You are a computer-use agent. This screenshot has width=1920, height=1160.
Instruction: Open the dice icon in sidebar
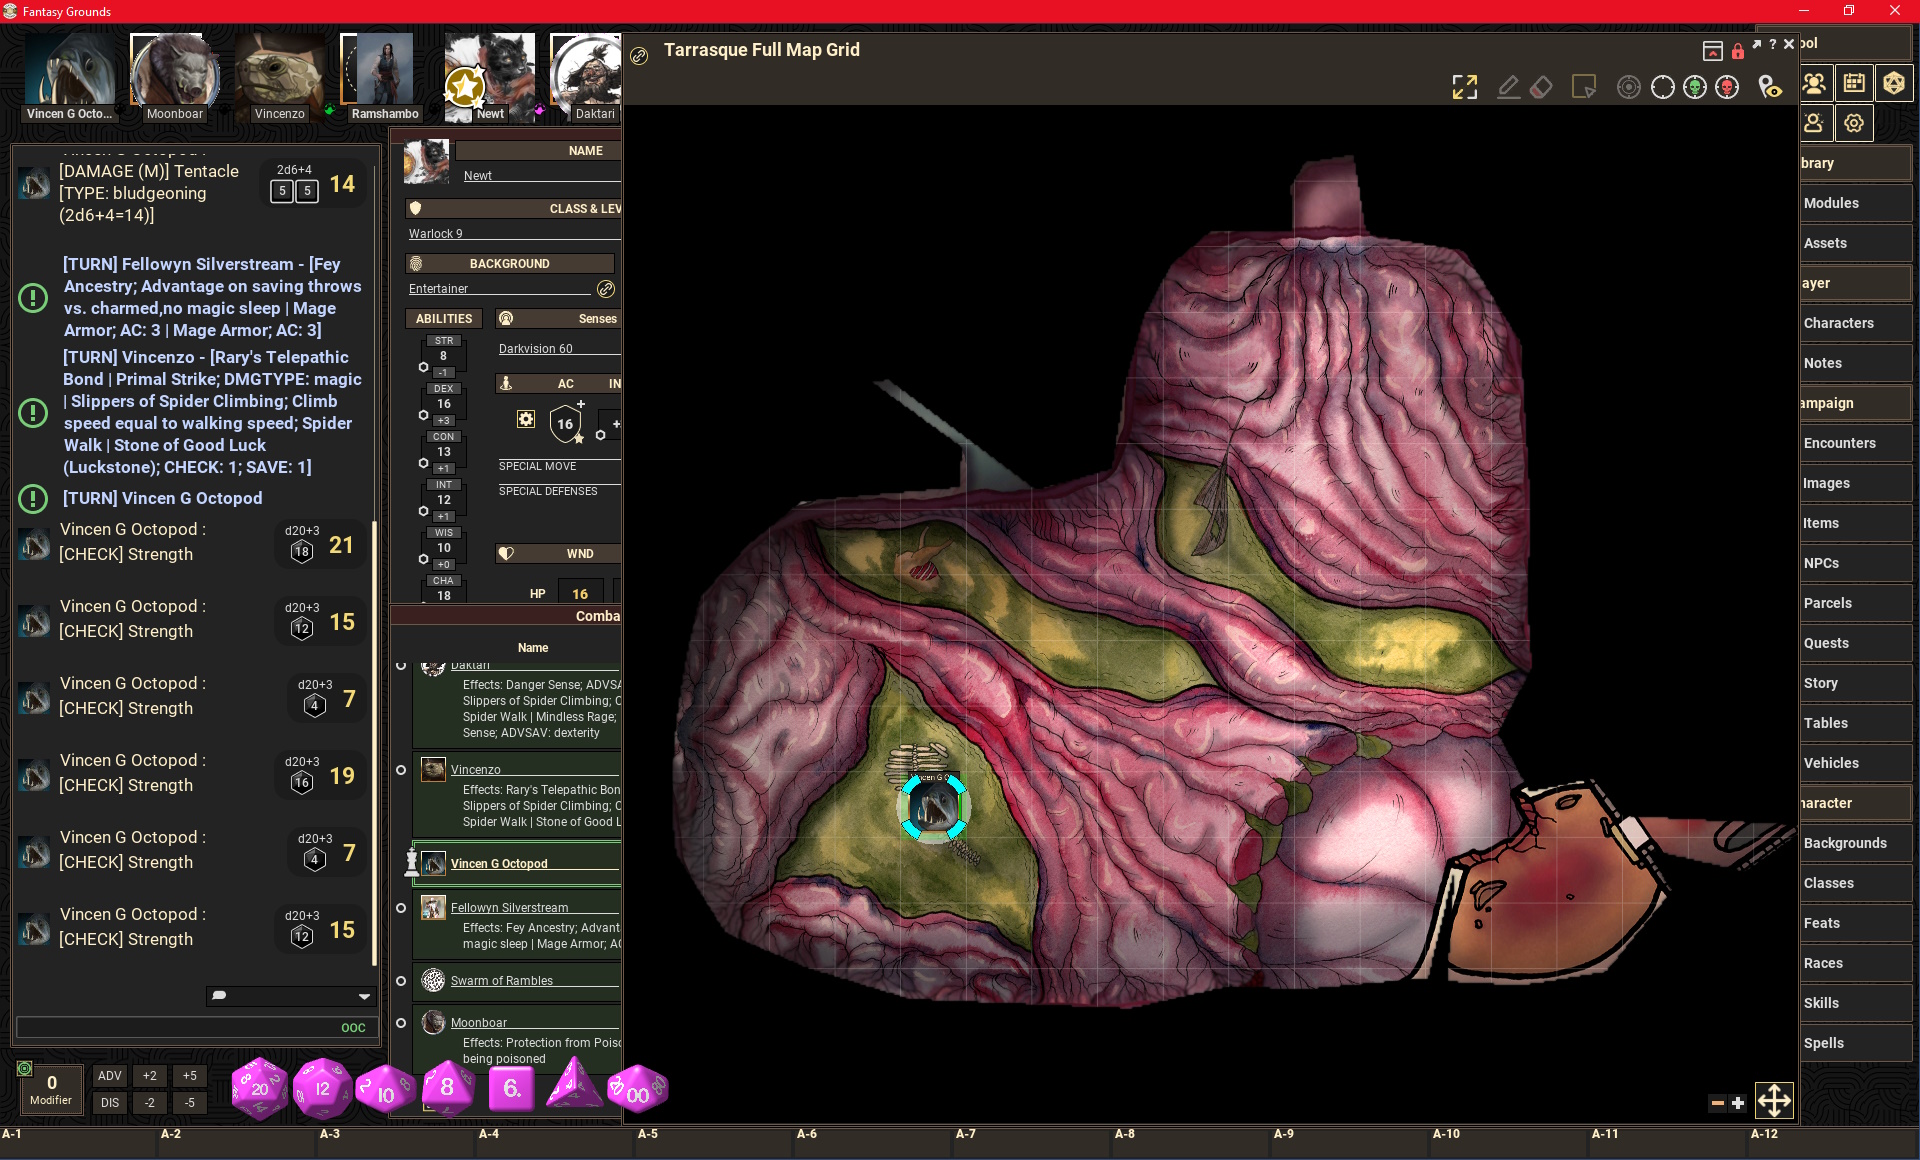click(1893, 83)
